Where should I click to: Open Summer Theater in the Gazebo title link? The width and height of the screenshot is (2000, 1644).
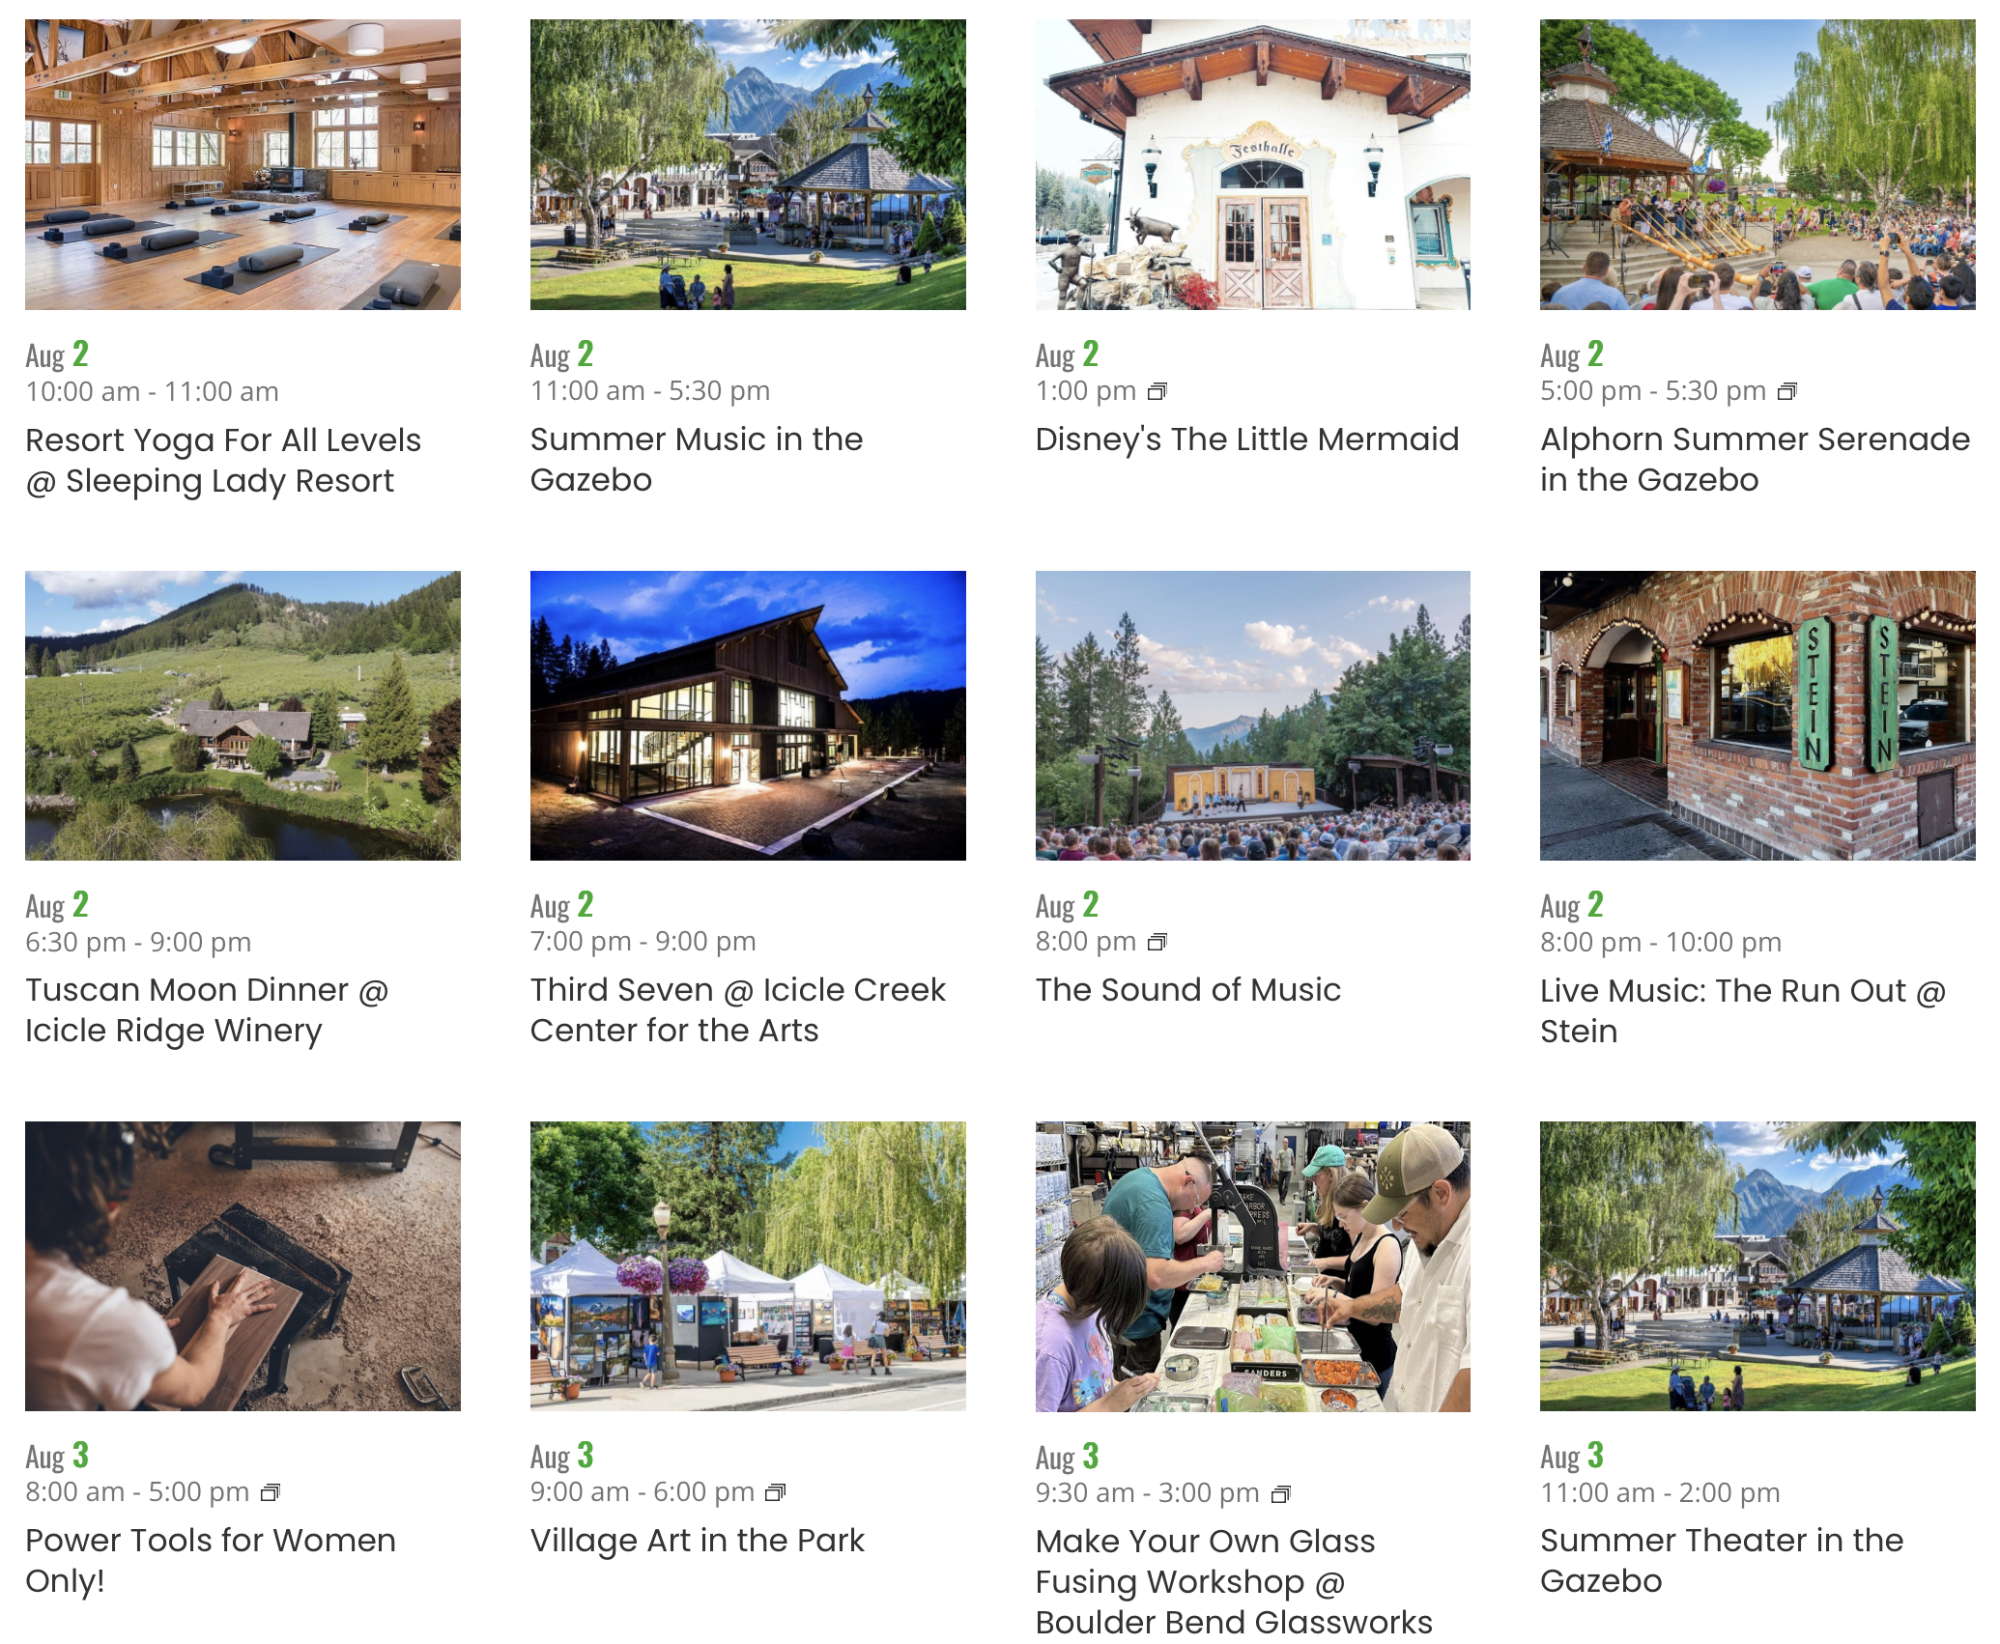pos(1721,1560)
